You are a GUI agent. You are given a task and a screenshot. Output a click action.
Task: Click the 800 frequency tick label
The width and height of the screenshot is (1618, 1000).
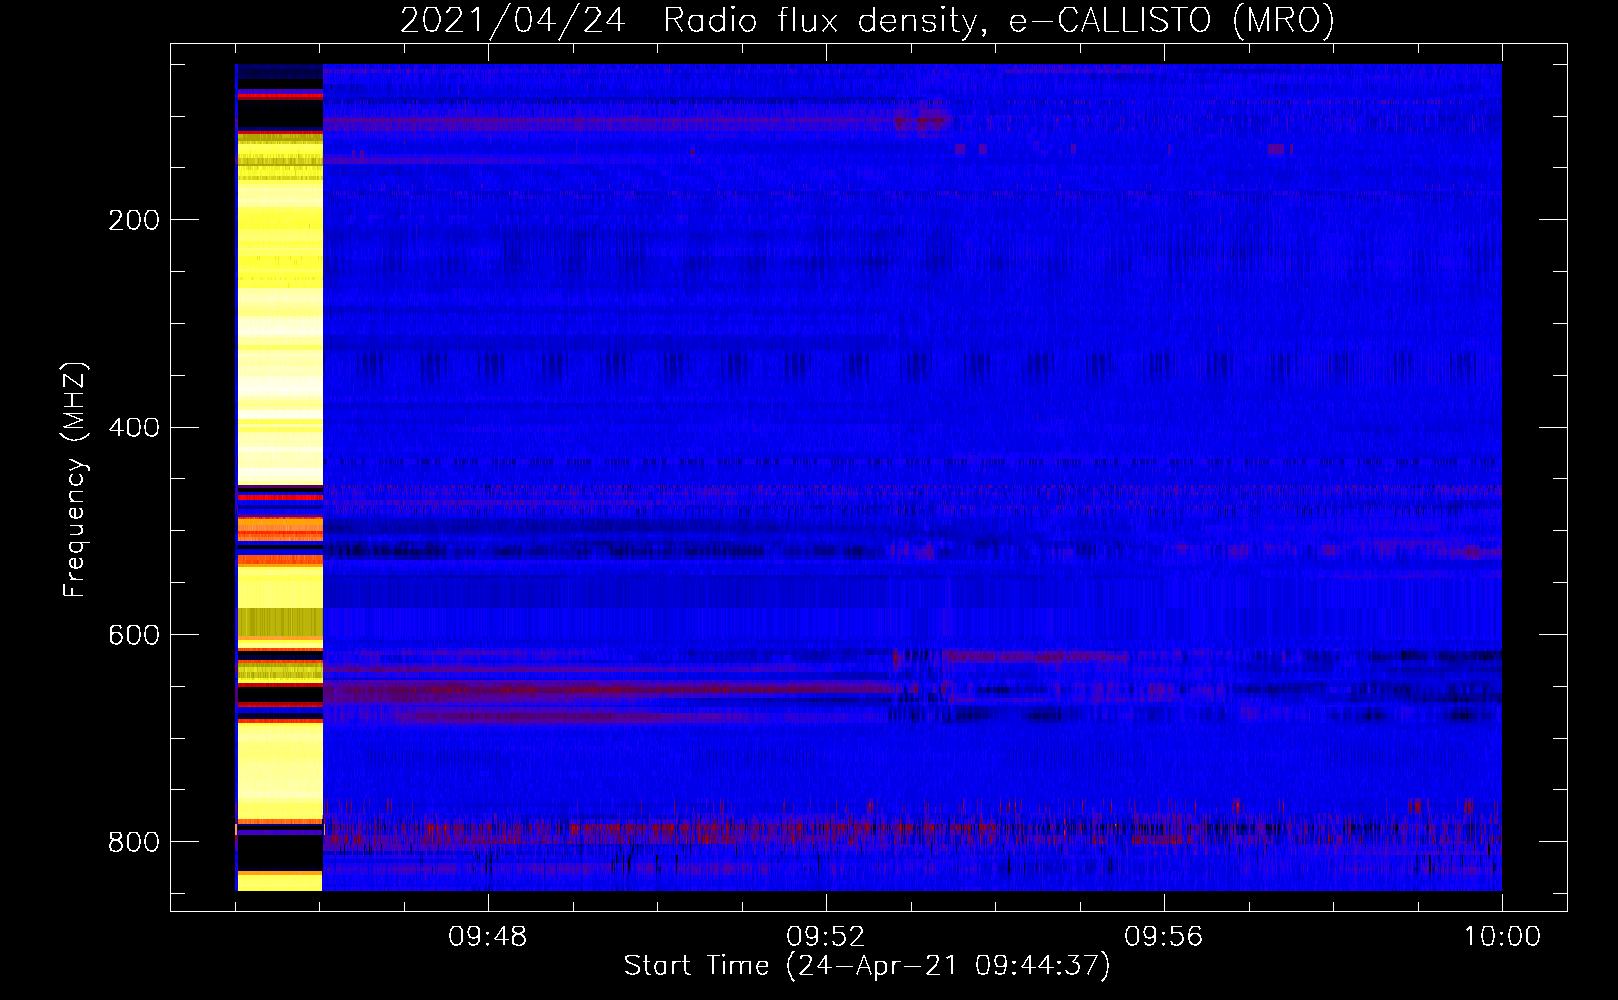tap(134, 843)
